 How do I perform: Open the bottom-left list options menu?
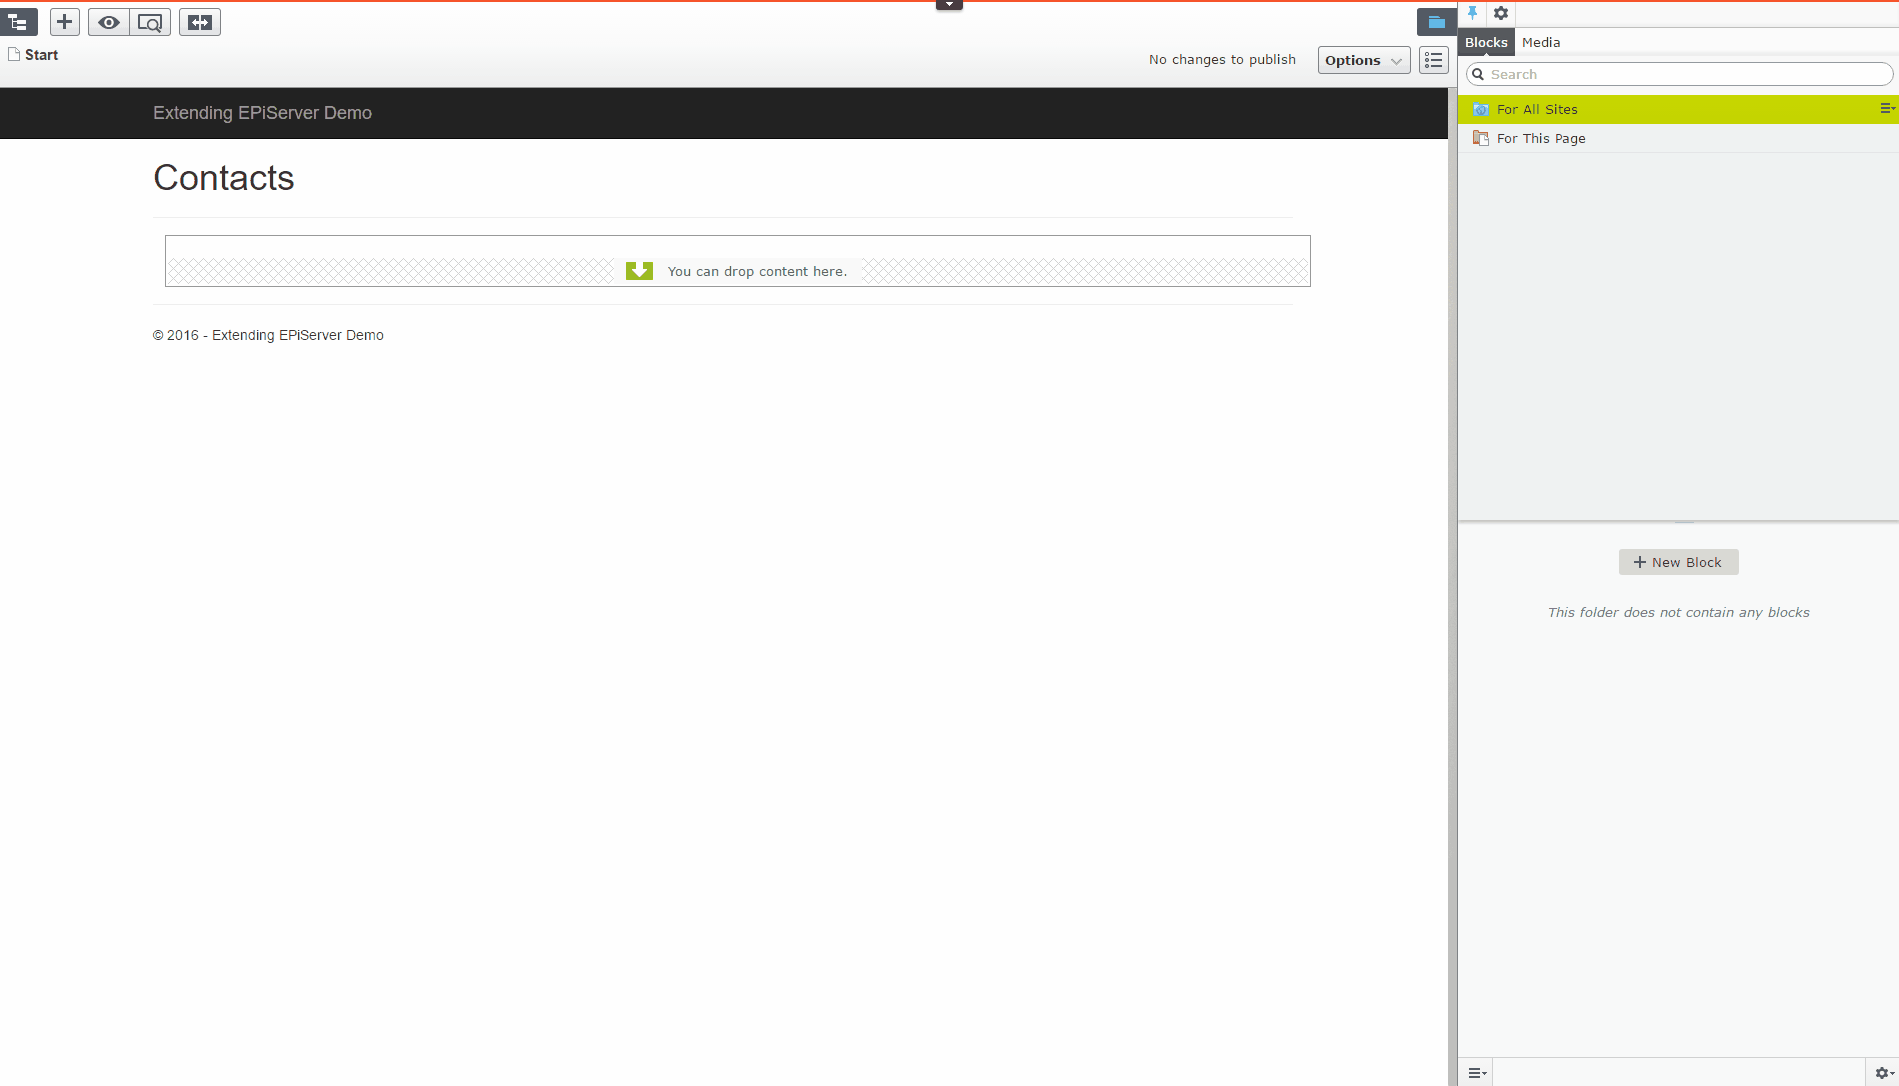[x=1477, y=1073]
